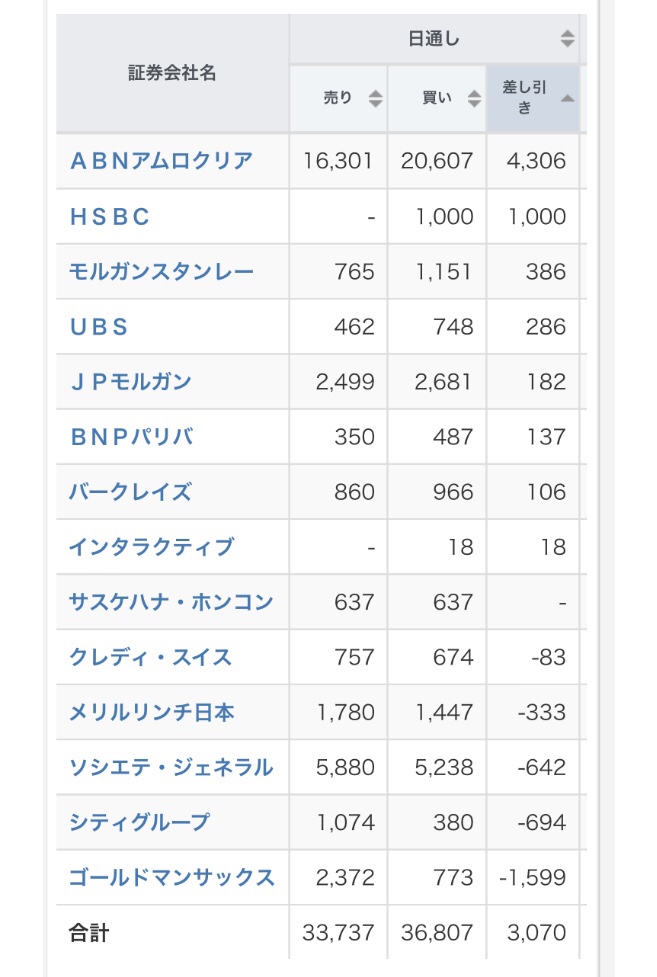
Task: Open UBS broker link
Action: click(99, 326)
